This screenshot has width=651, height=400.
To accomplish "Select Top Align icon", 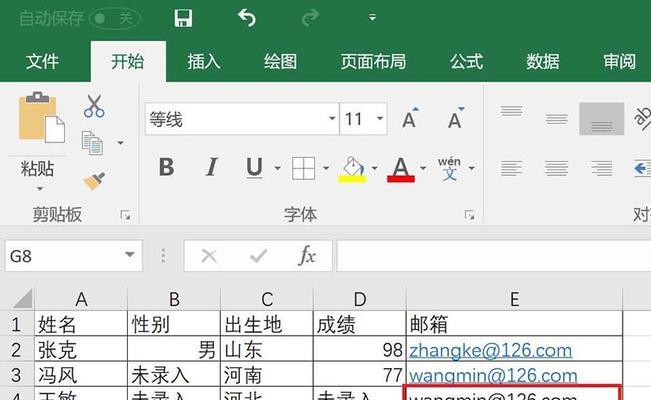I will coord(512,111).
